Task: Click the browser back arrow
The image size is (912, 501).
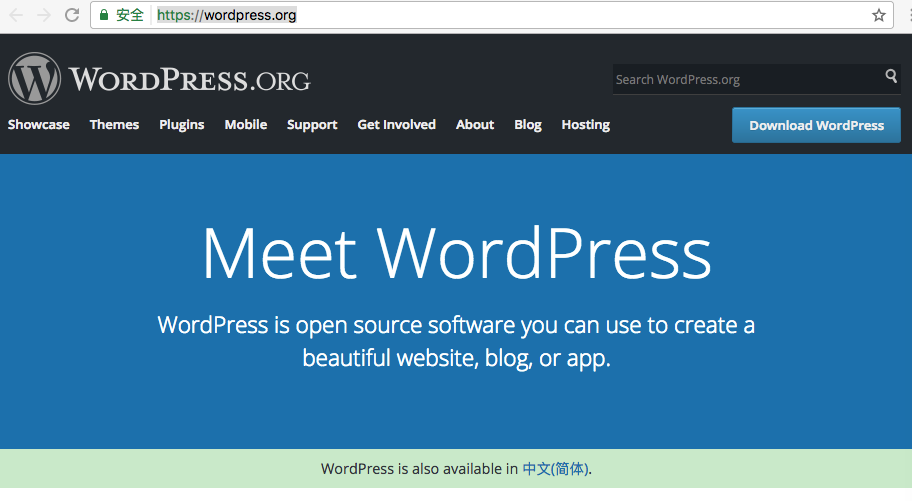Action: point(16,15)
